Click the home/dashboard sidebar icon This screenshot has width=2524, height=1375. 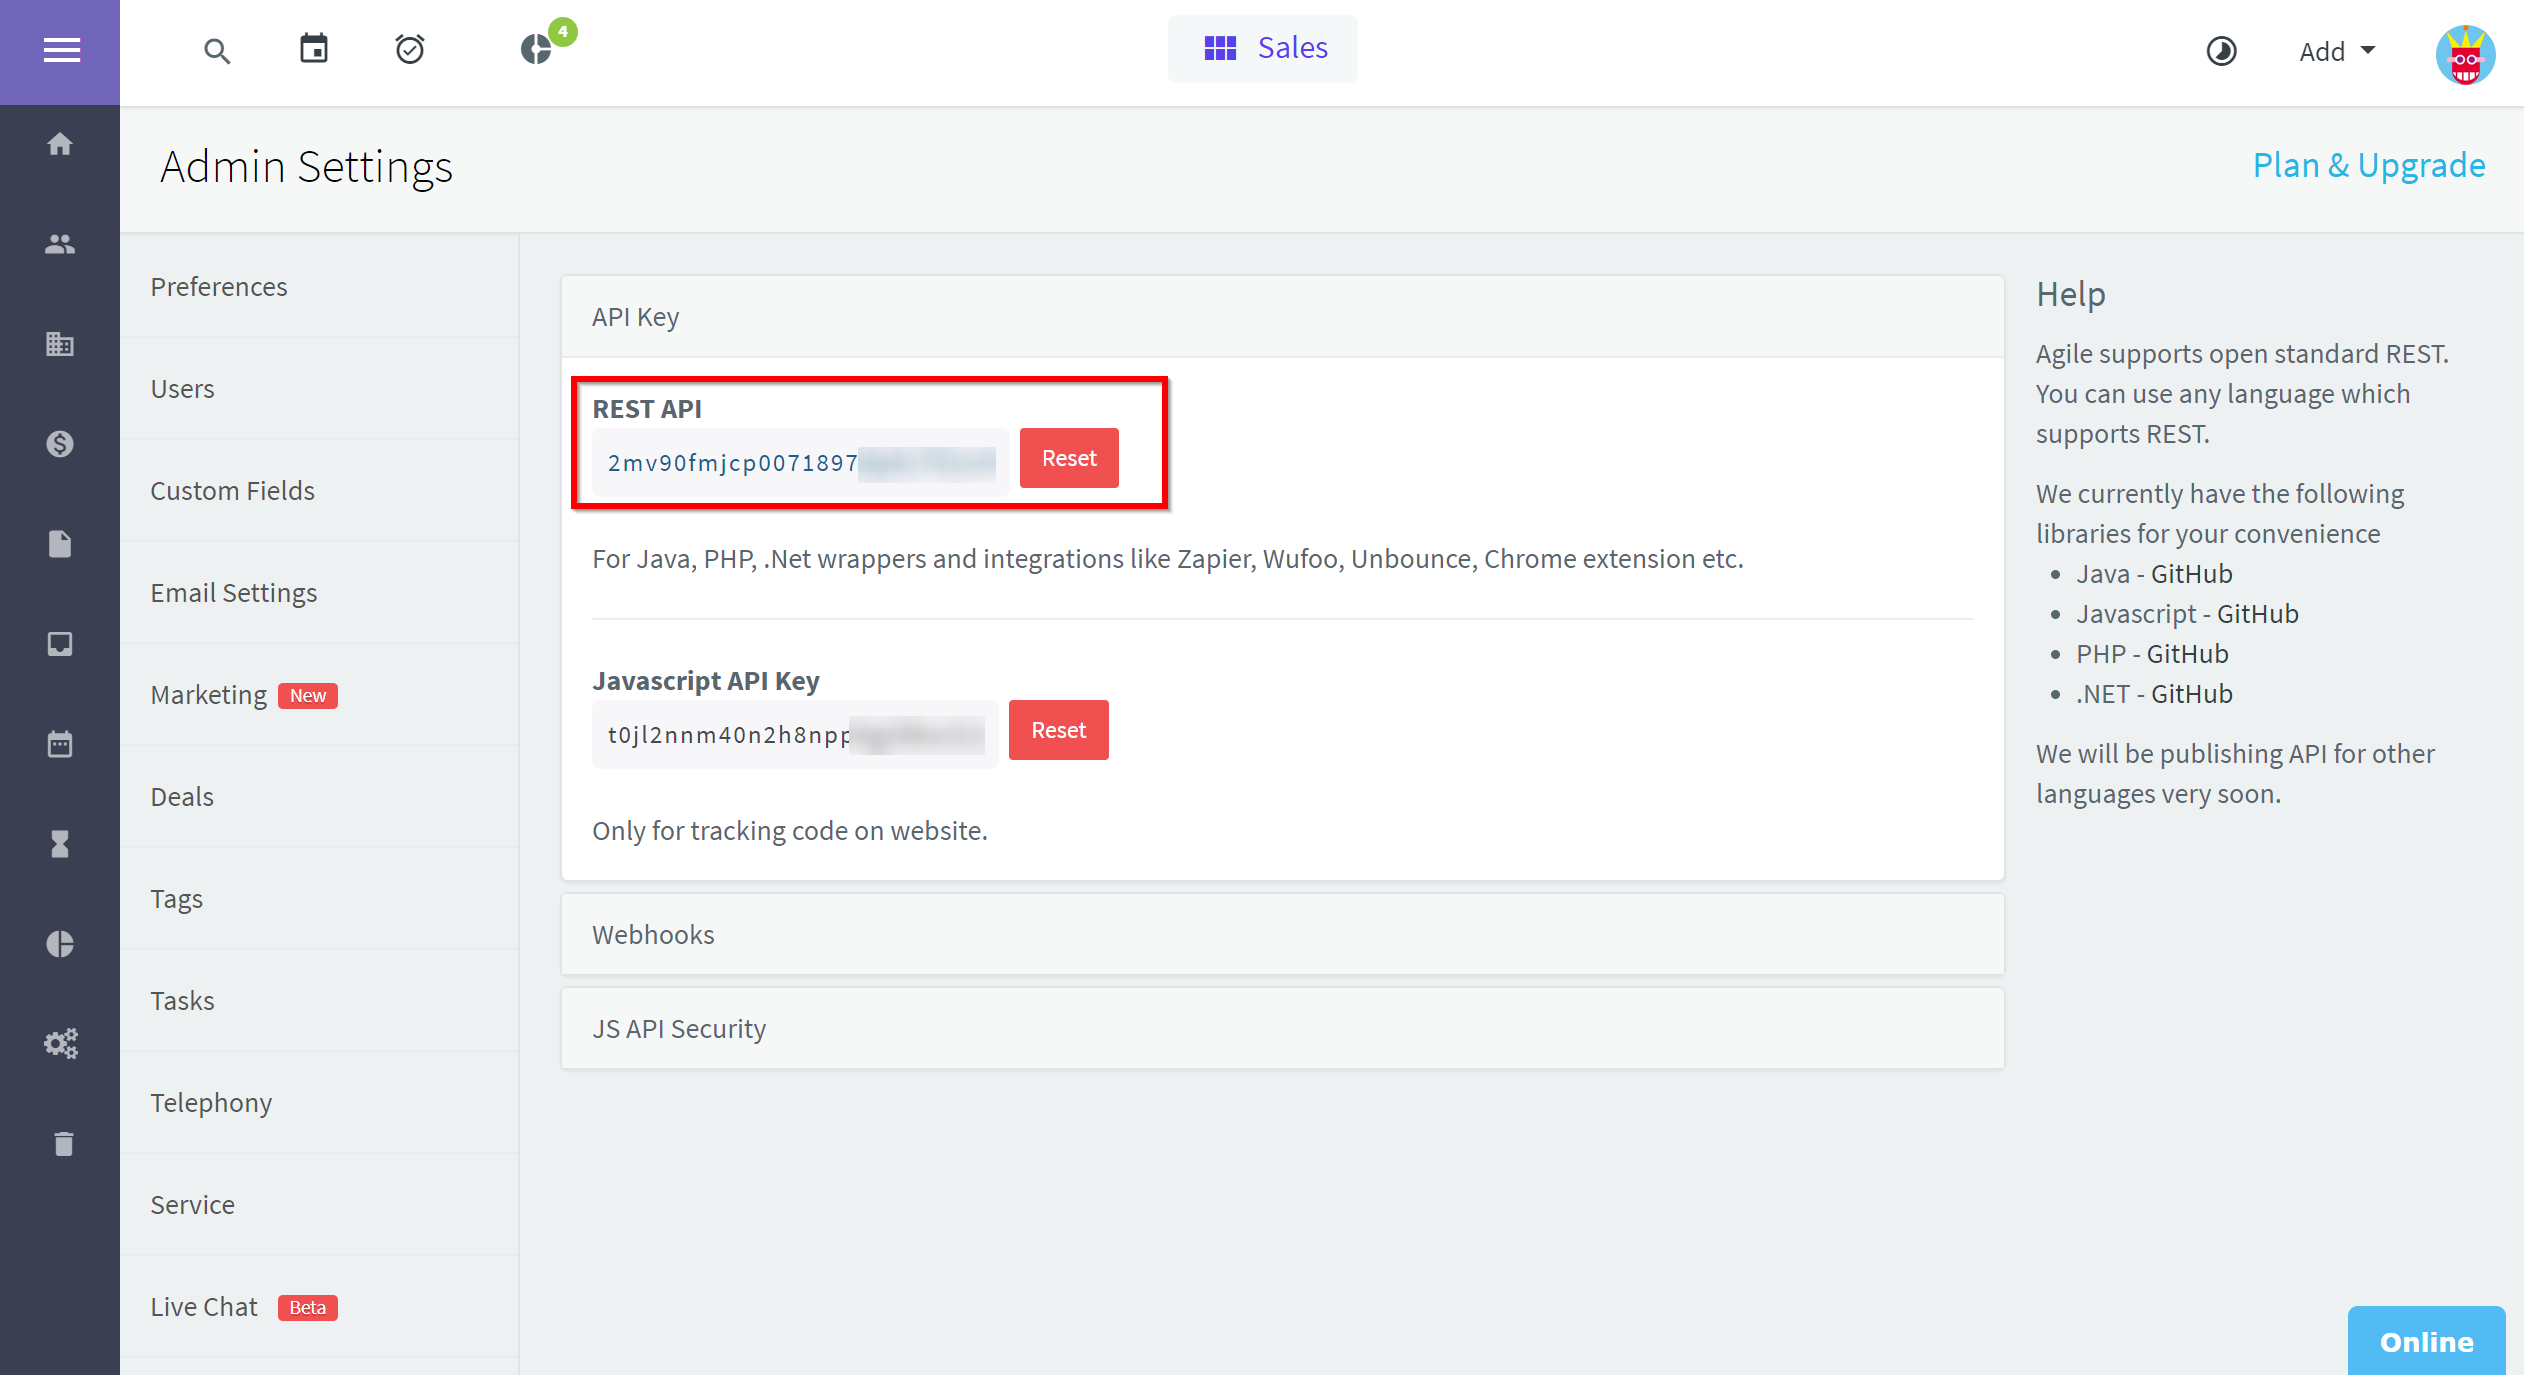pyautogui.click(x=59, y=142)
